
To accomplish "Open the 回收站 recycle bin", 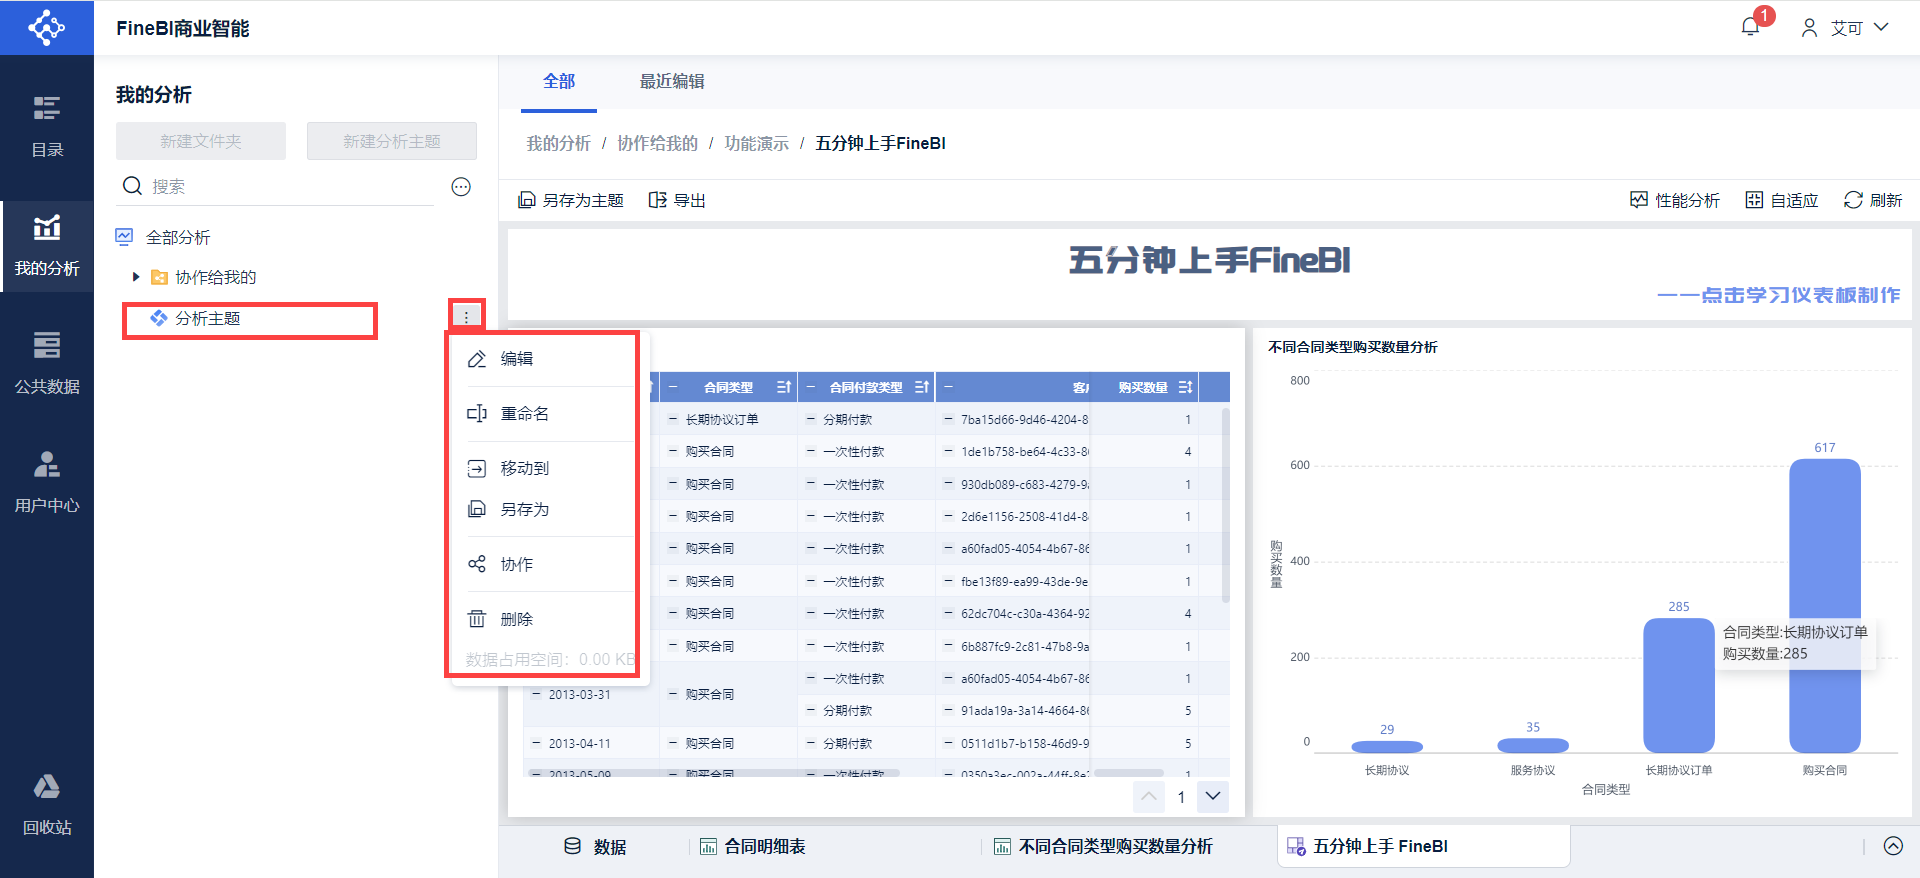I will [47, 805].
